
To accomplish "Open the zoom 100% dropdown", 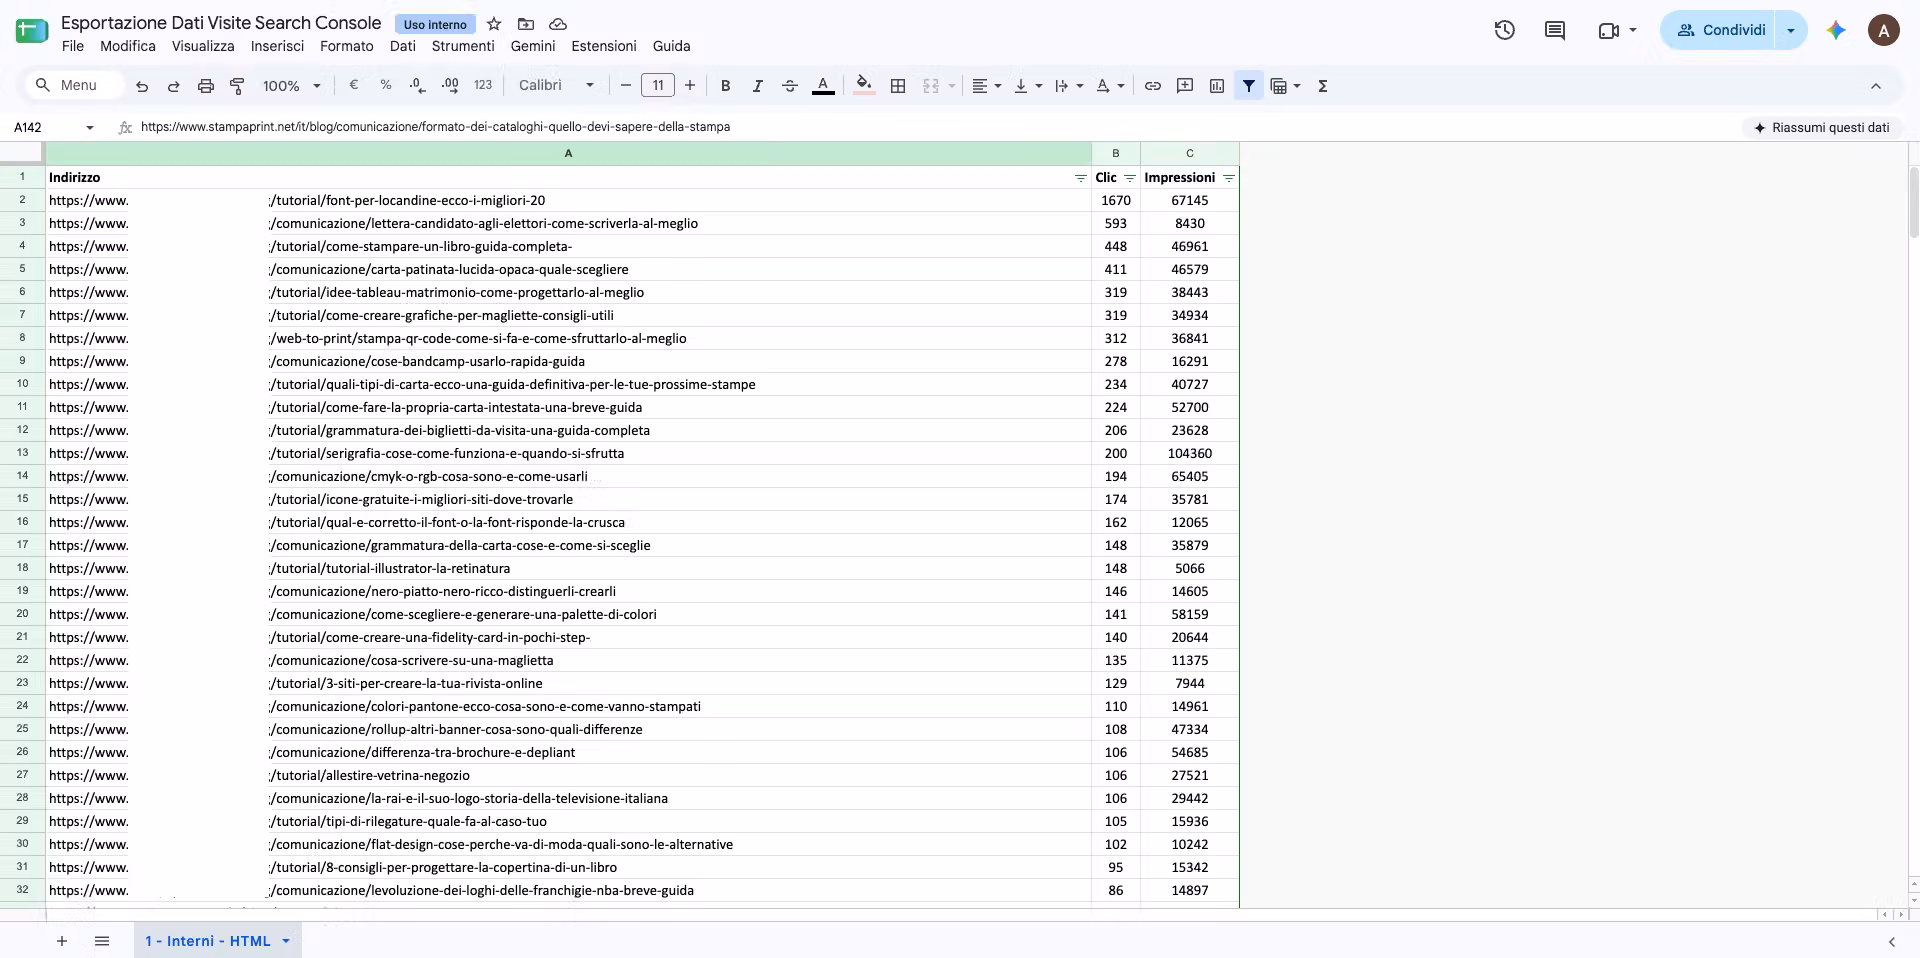I will click(291, 86).
